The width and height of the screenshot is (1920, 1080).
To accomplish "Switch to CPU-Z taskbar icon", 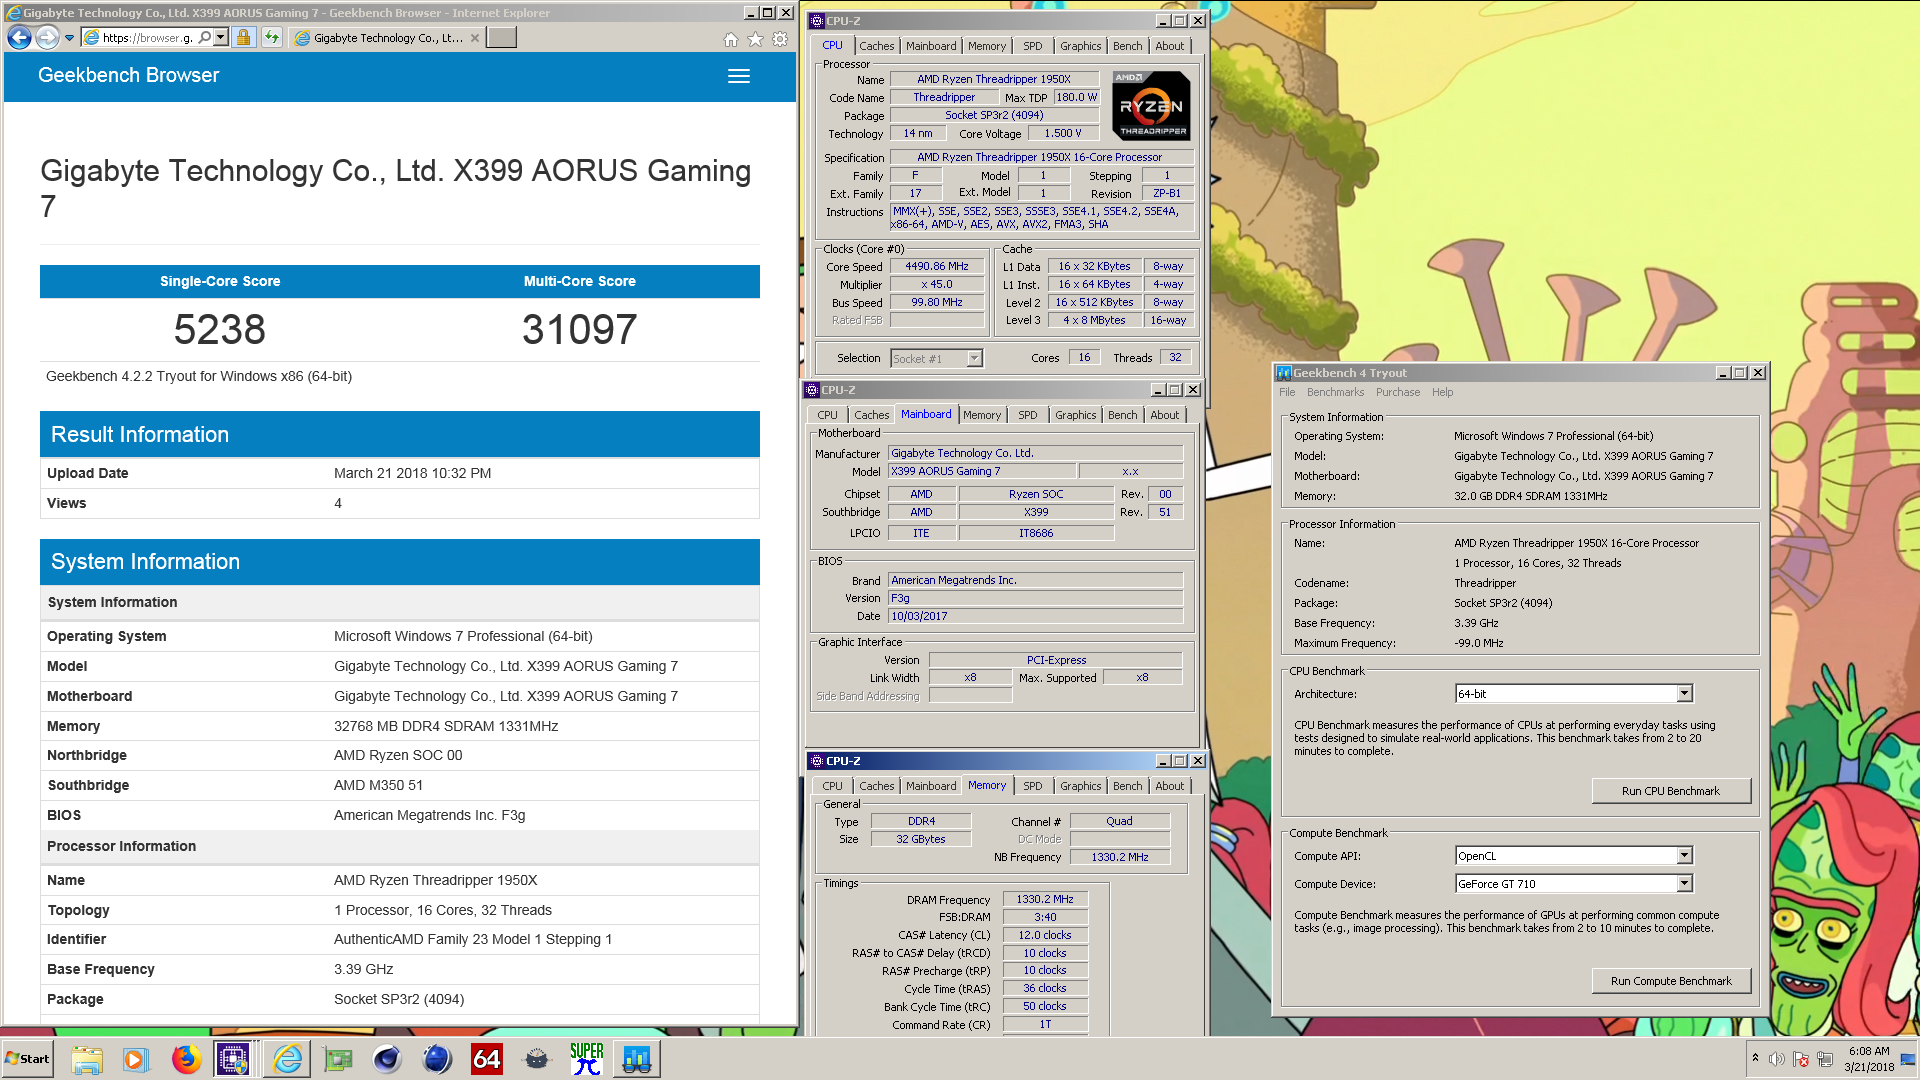I will pos(234,1059).
